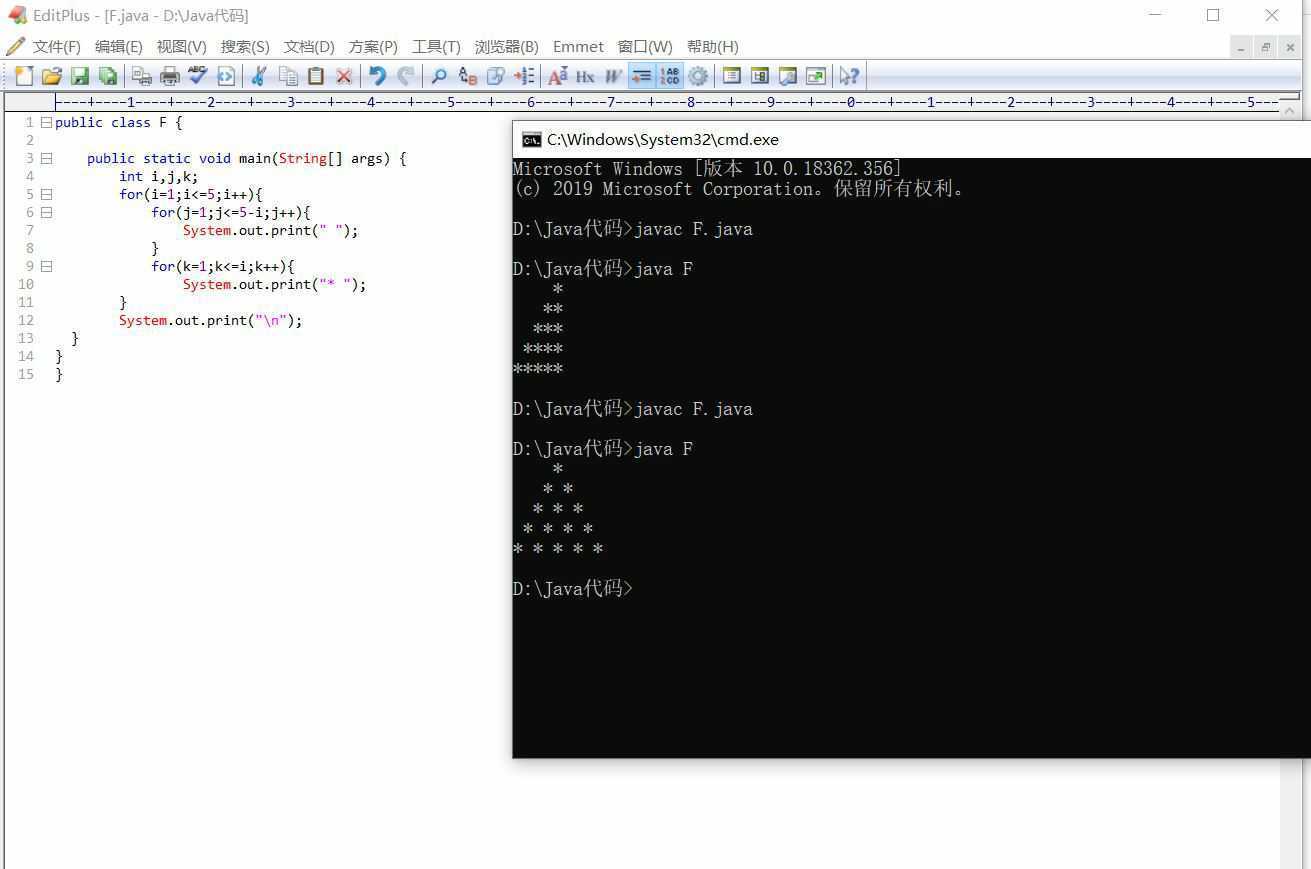Open the 浏览器(B) menu

506,47
